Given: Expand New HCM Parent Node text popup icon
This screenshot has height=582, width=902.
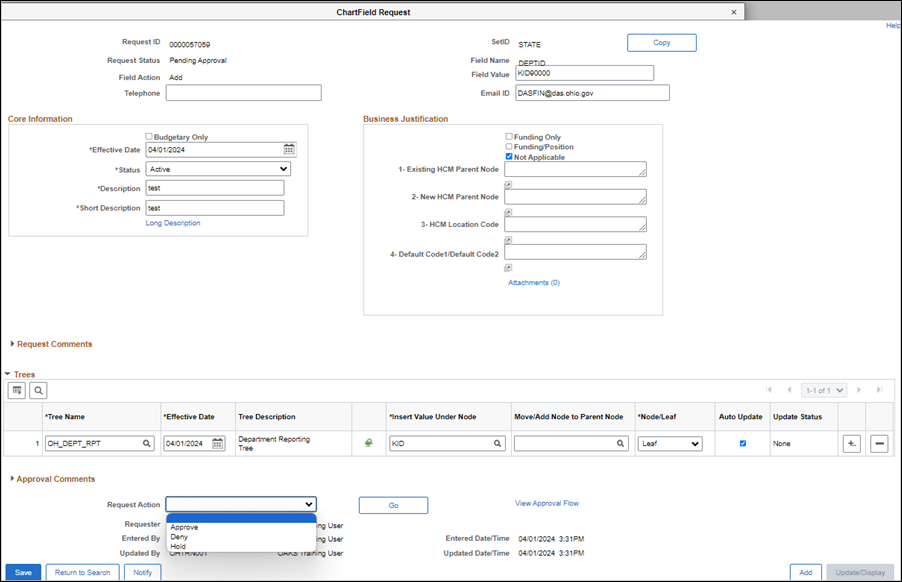Looking at the screenshot, I should pos(508,212).
